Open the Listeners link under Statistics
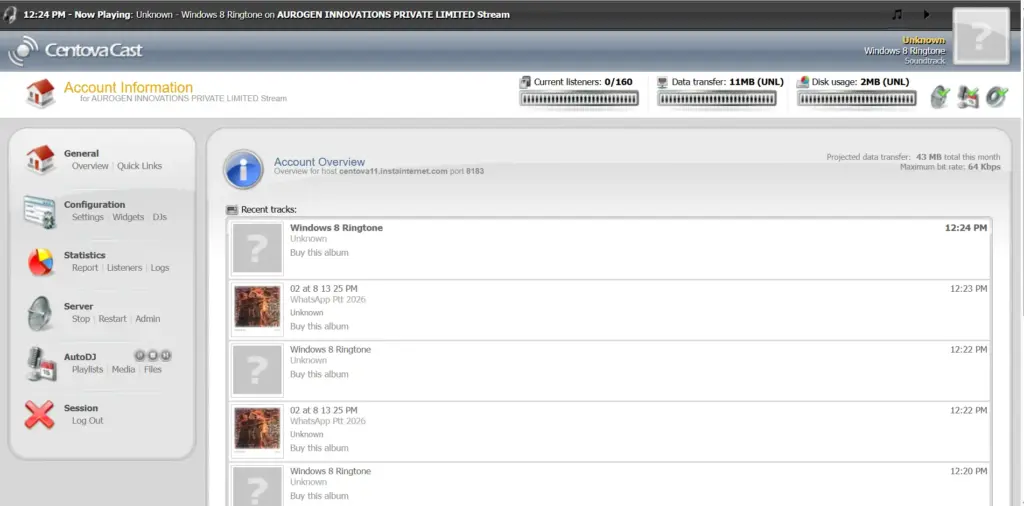This screenshot has width=1024, height=506. (x=125, y=268)
